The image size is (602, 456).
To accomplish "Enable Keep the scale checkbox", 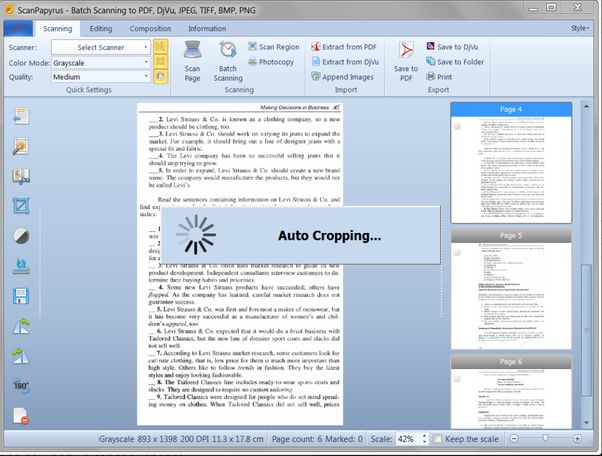I will tap(437, 439).
